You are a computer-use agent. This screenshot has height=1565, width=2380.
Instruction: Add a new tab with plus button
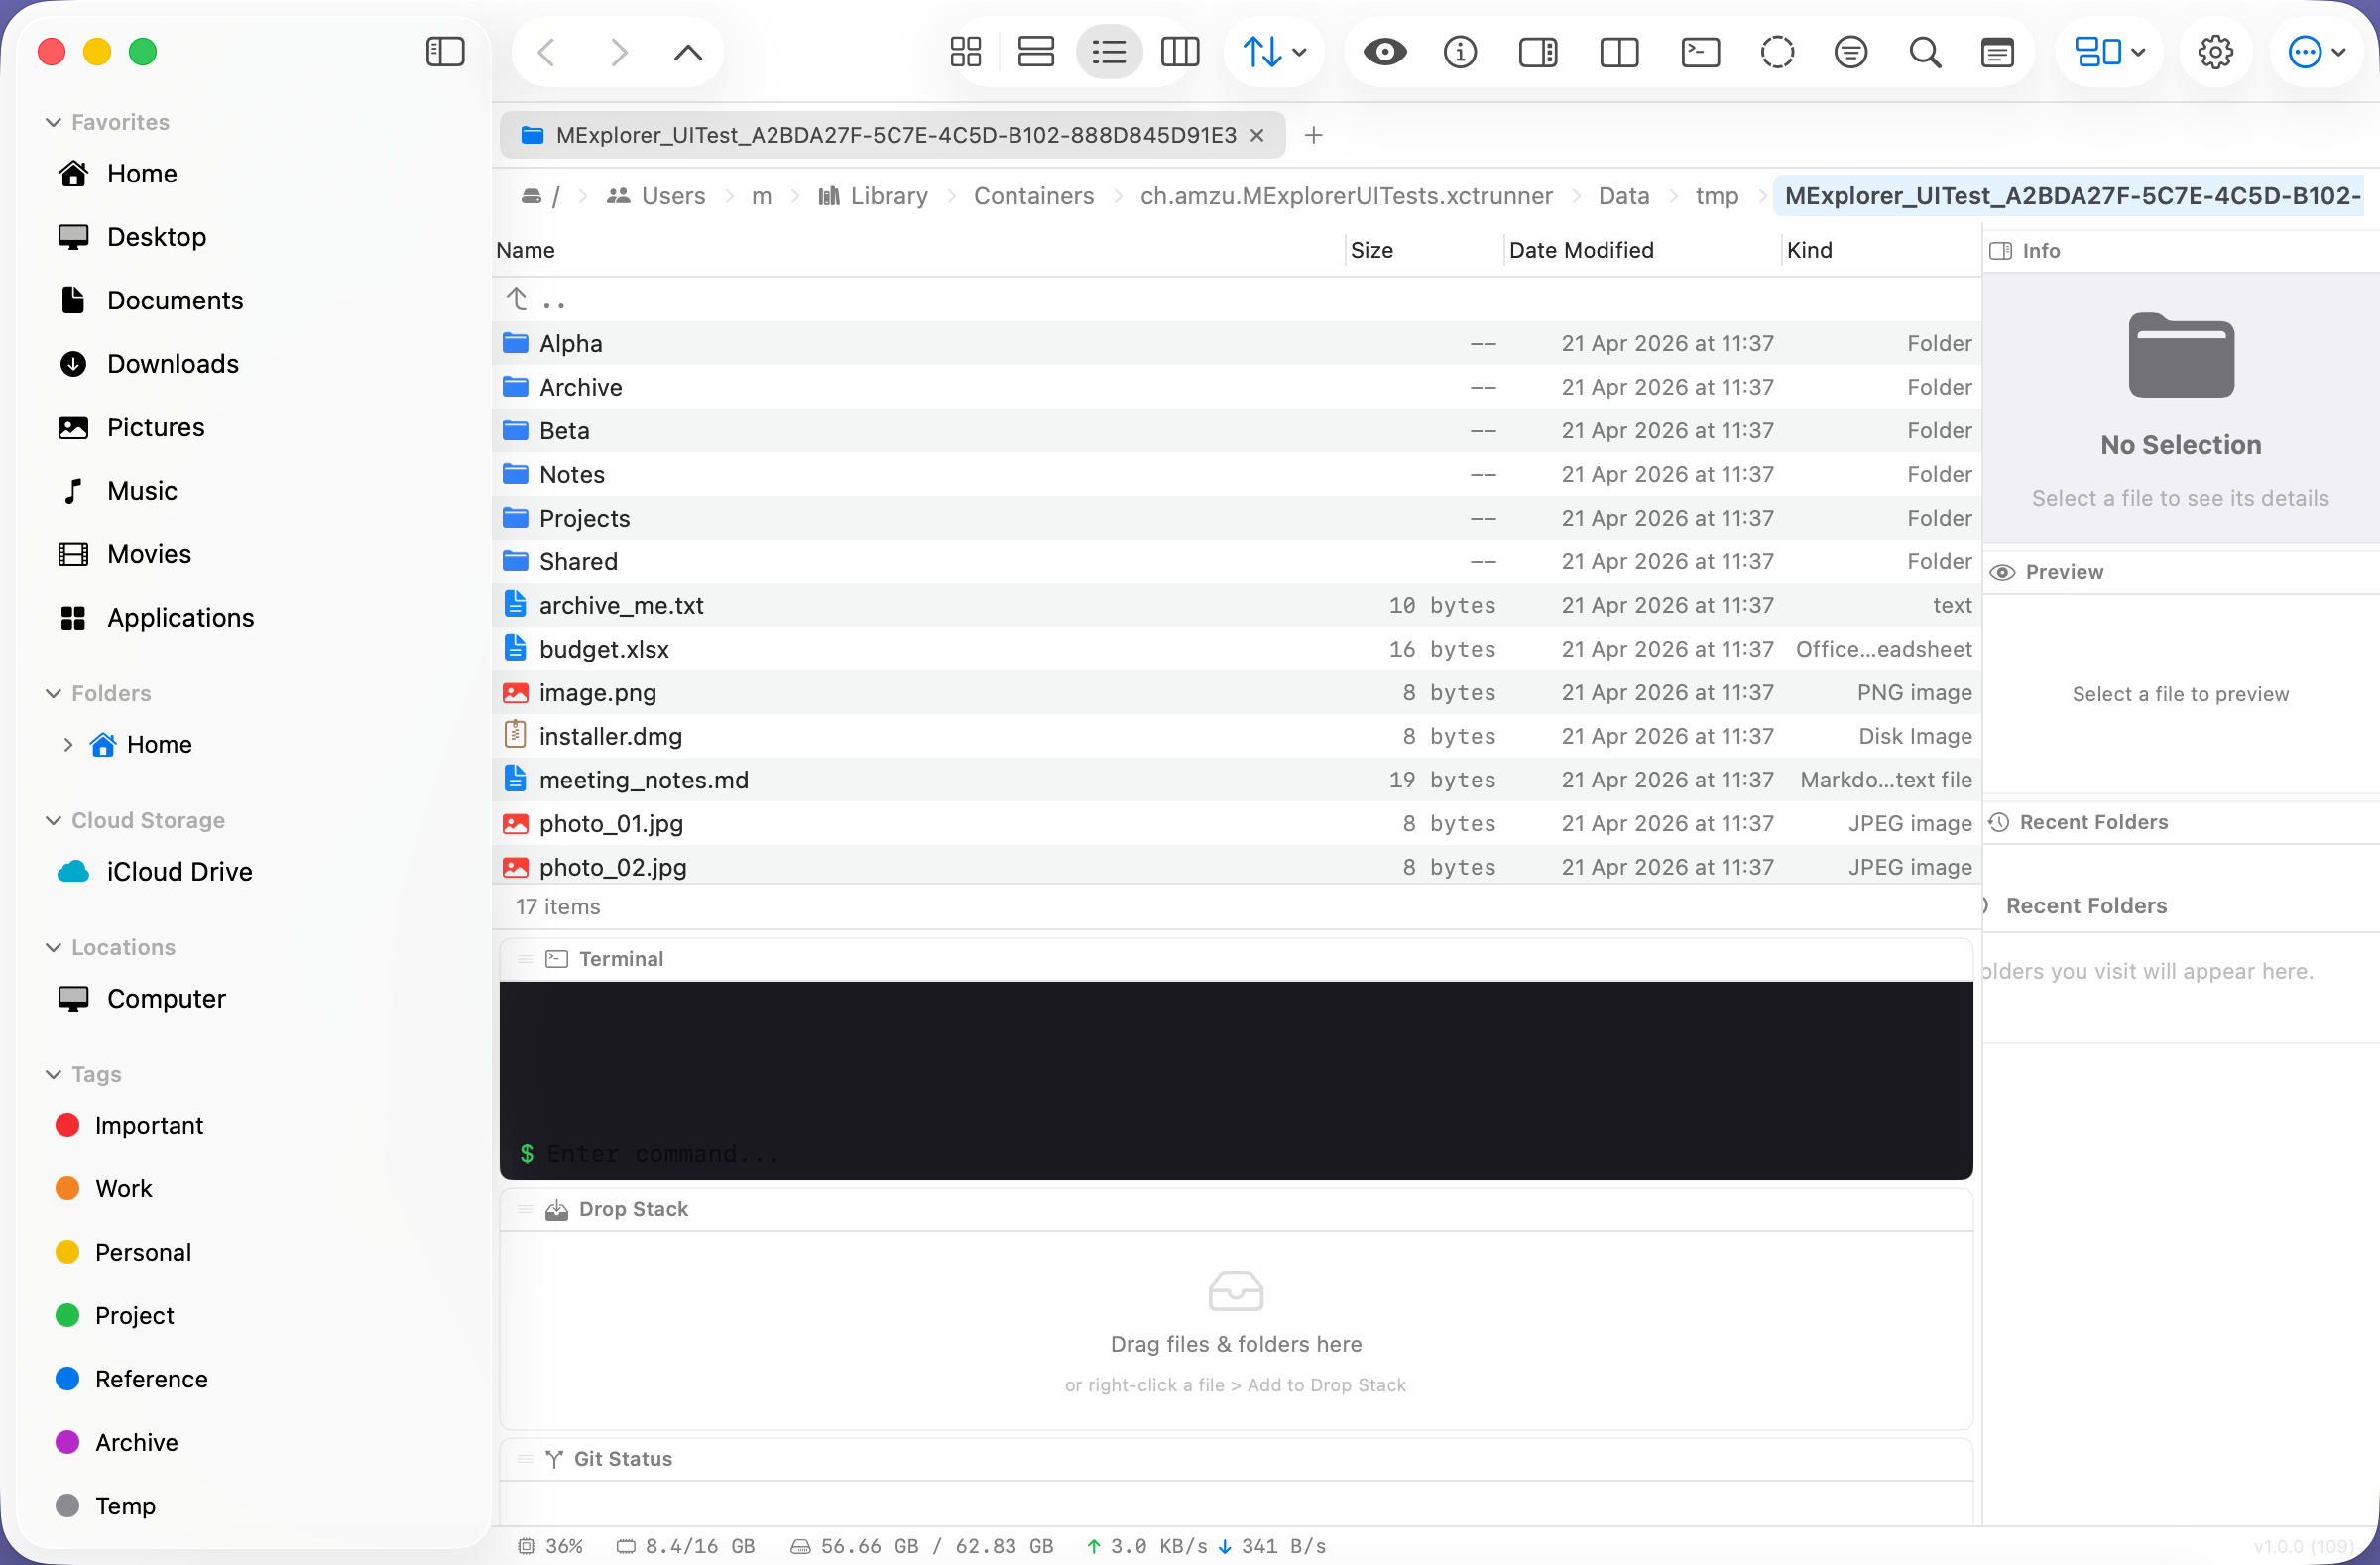tap(1314, 135)
